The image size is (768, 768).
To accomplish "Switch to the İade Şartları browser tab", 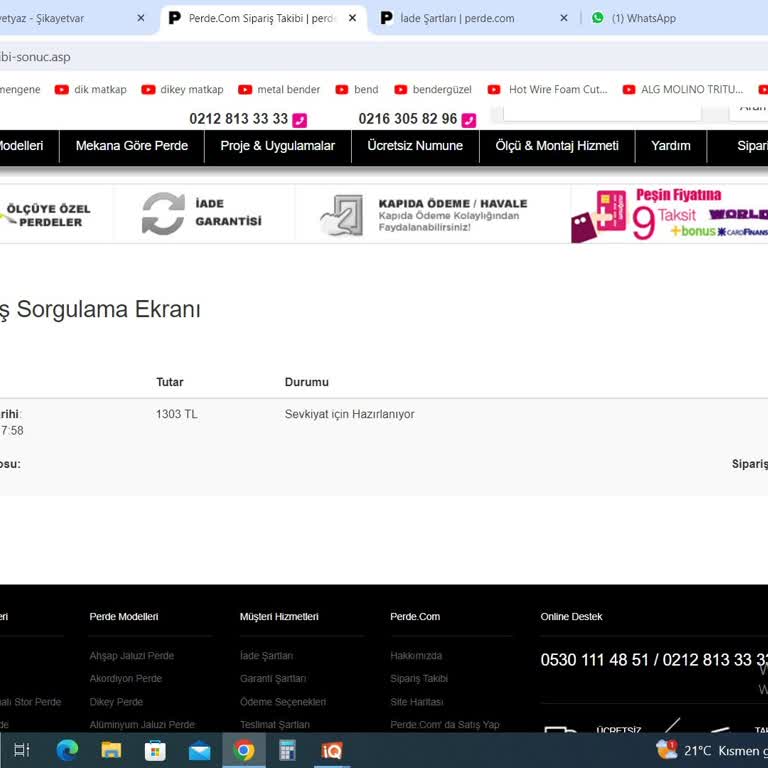I will click(x=457, y=18).
